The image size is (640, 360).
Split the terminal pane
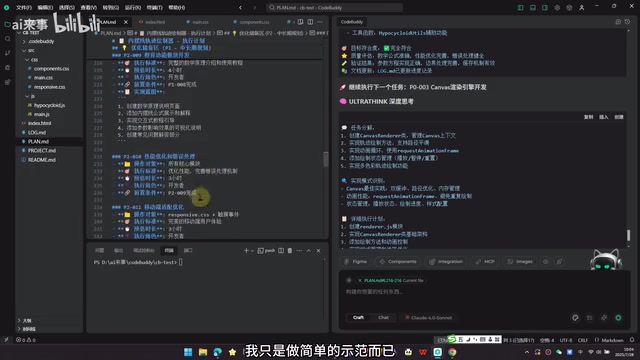pos(281,251)
